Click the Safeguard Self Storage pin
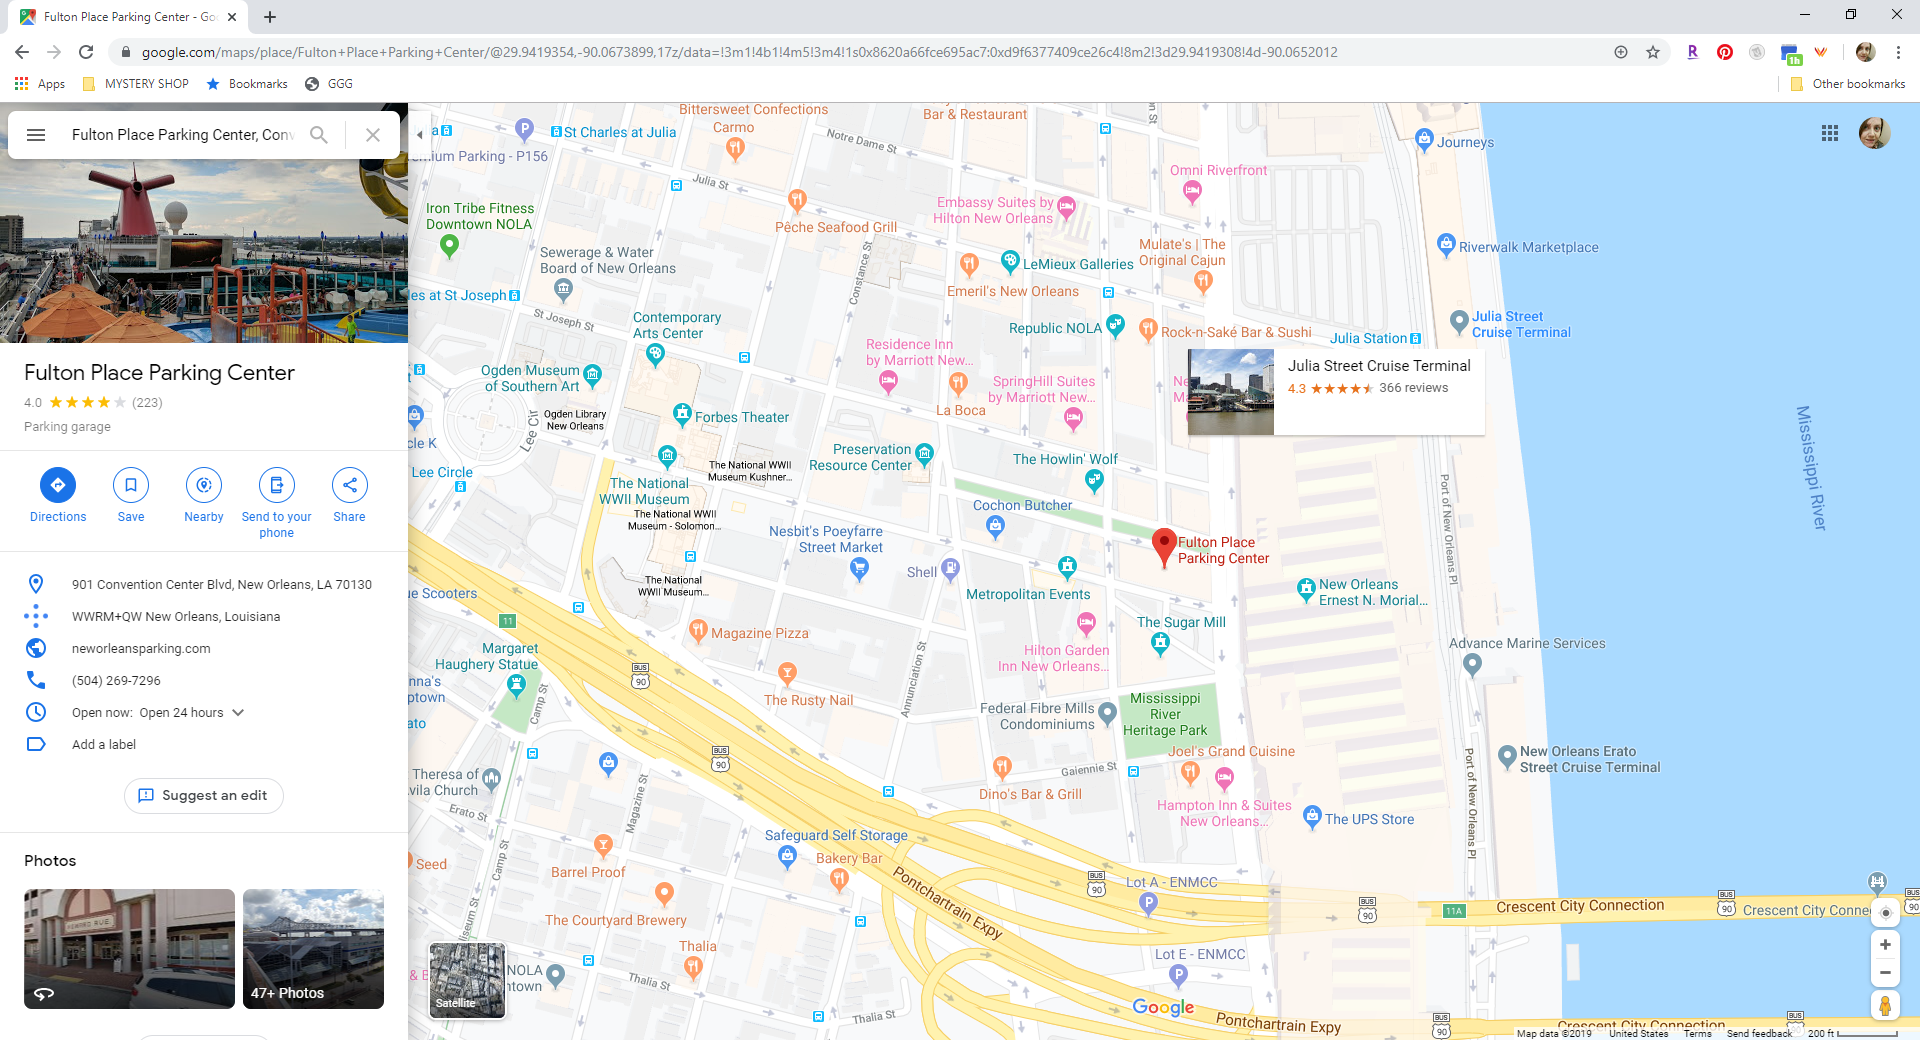The height and width of the screenshot is (1040, 1920). pos(788,856)
